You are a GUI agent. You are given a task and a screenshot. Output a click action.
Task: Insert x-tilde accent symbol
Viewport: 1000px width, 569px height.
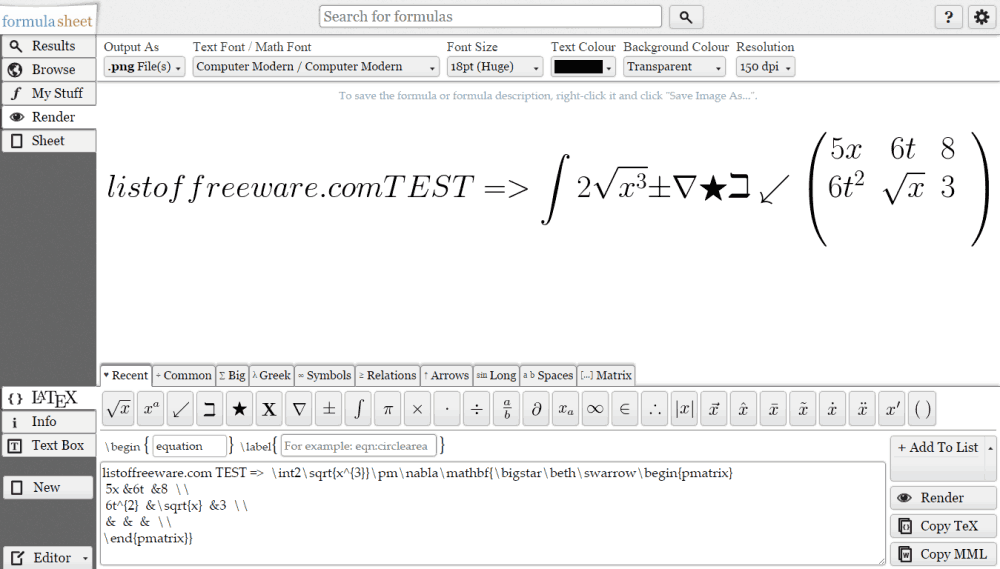(803, 409)
